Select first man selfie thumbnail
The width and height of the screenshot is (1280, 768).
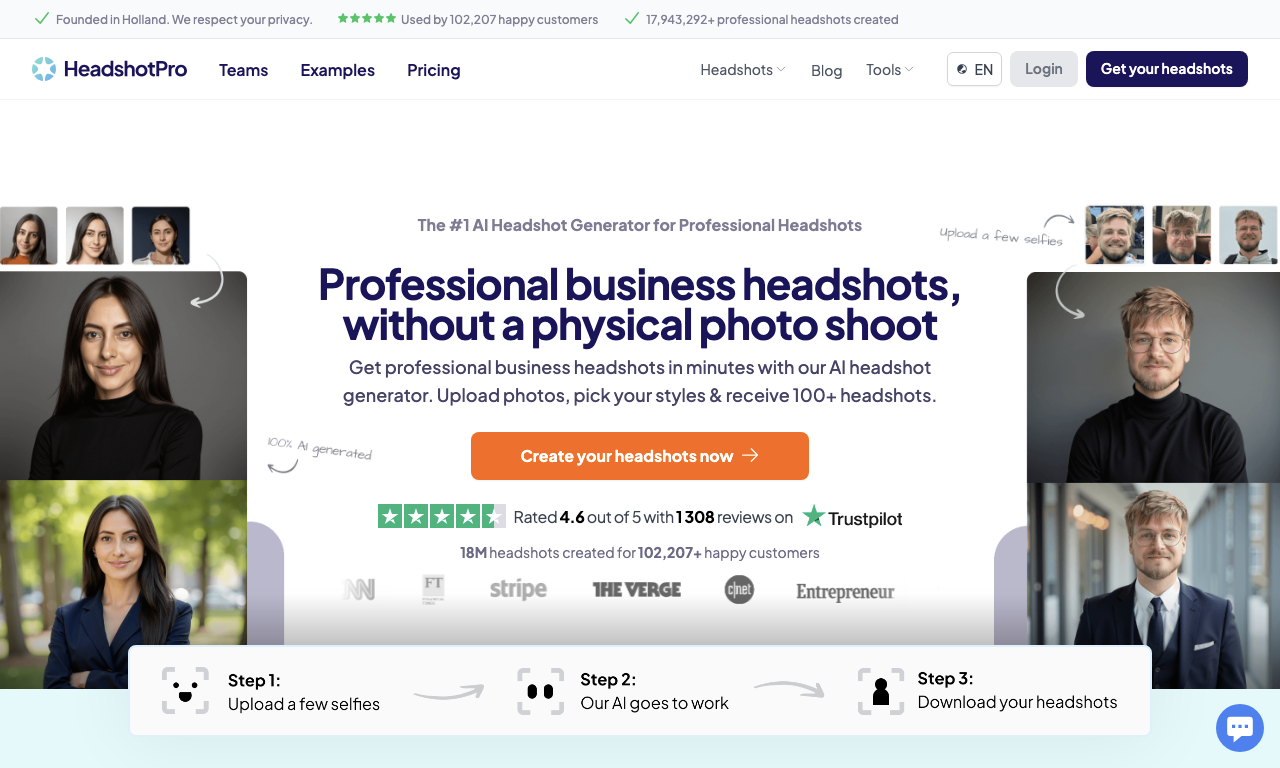pyautogui.click(x=1115, y=235)
